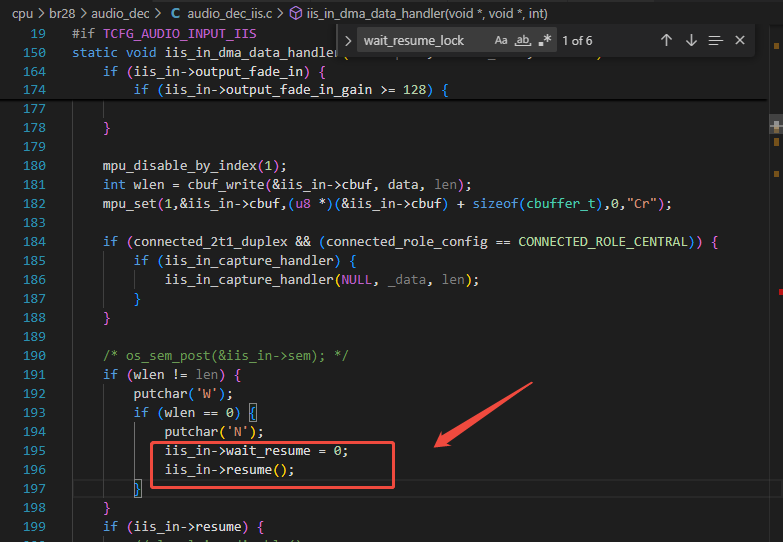This screenshot has height=542, width=783.
Task: Close the find widget
Action: (740, 40)
